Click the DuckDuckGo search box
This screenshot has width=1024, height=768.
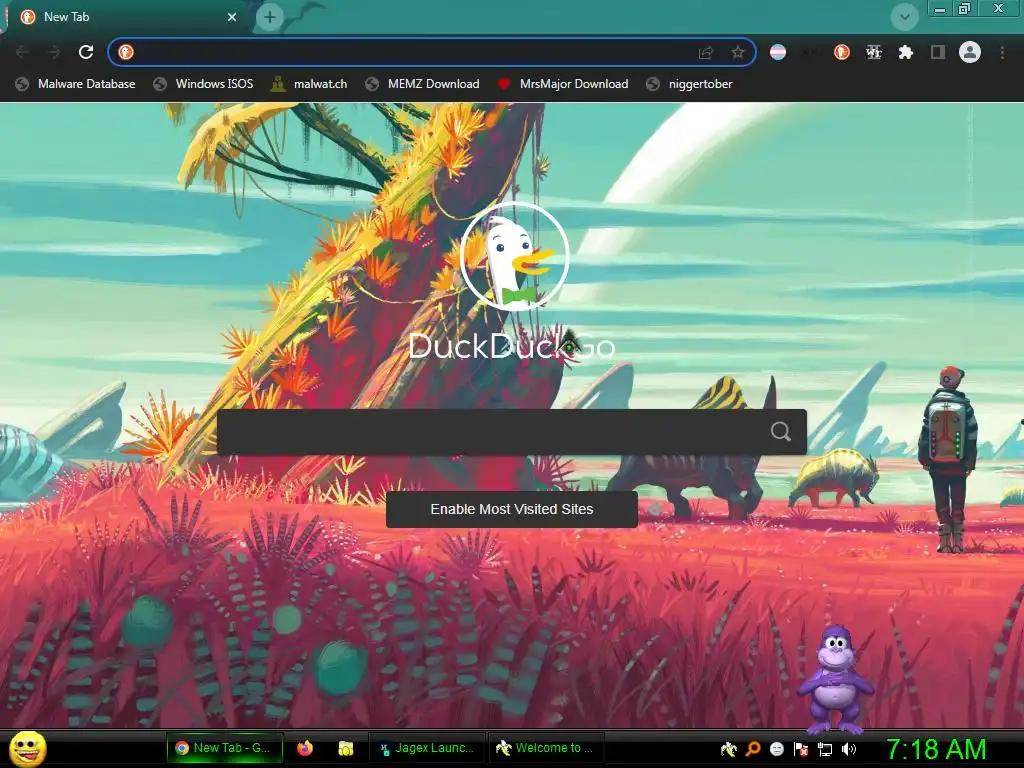[512, 432]
